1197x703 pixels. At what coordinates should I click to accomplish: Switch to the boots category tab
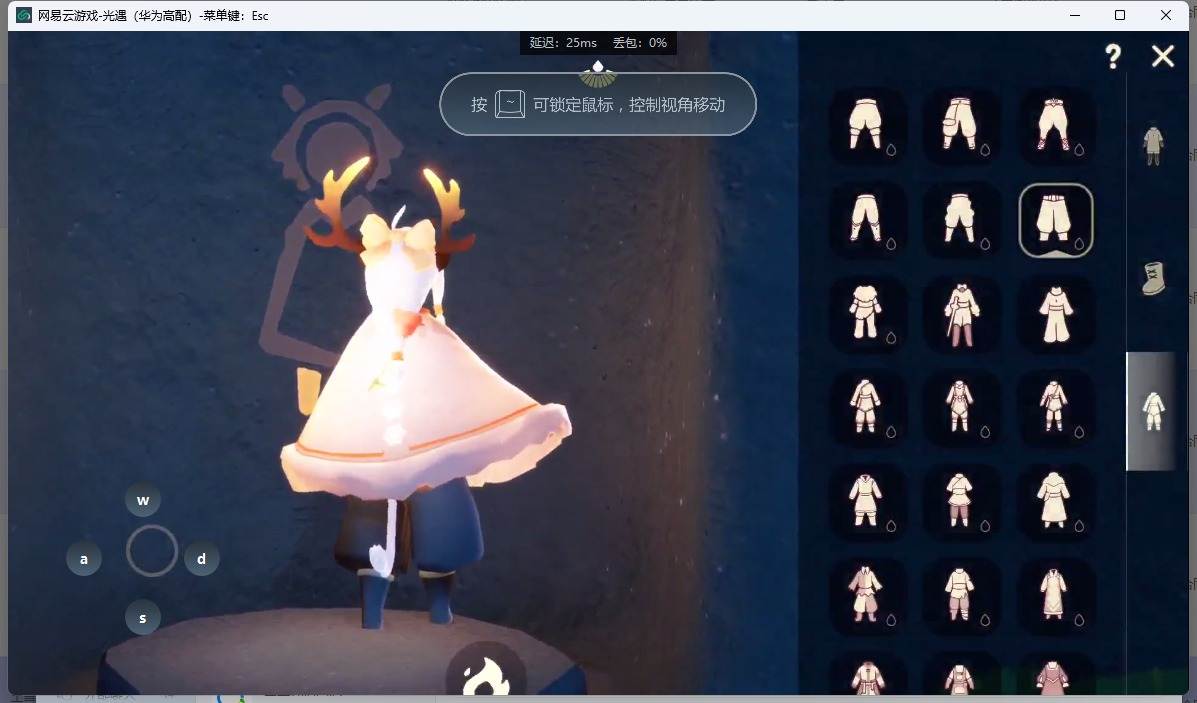[1153, 279]
